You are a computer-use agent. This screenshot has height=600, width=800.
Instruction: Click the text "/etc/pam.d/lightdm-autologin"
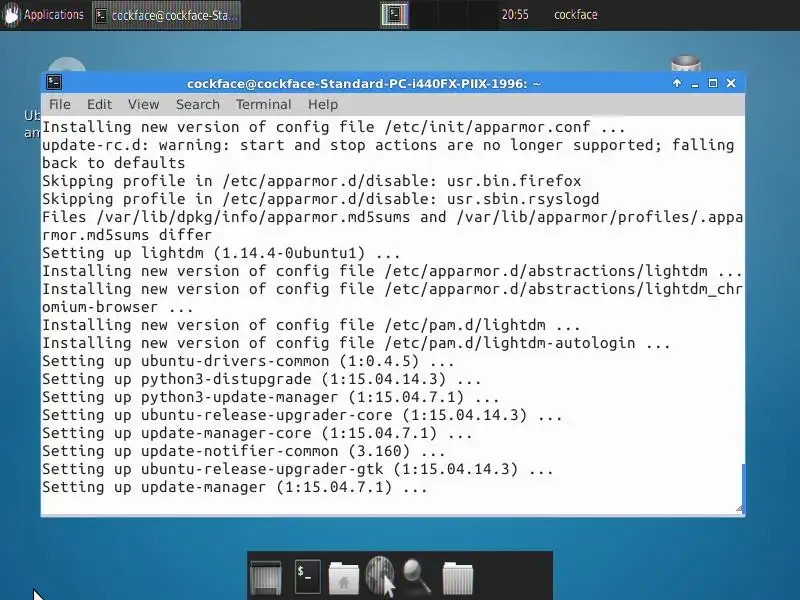click(510, 343)
